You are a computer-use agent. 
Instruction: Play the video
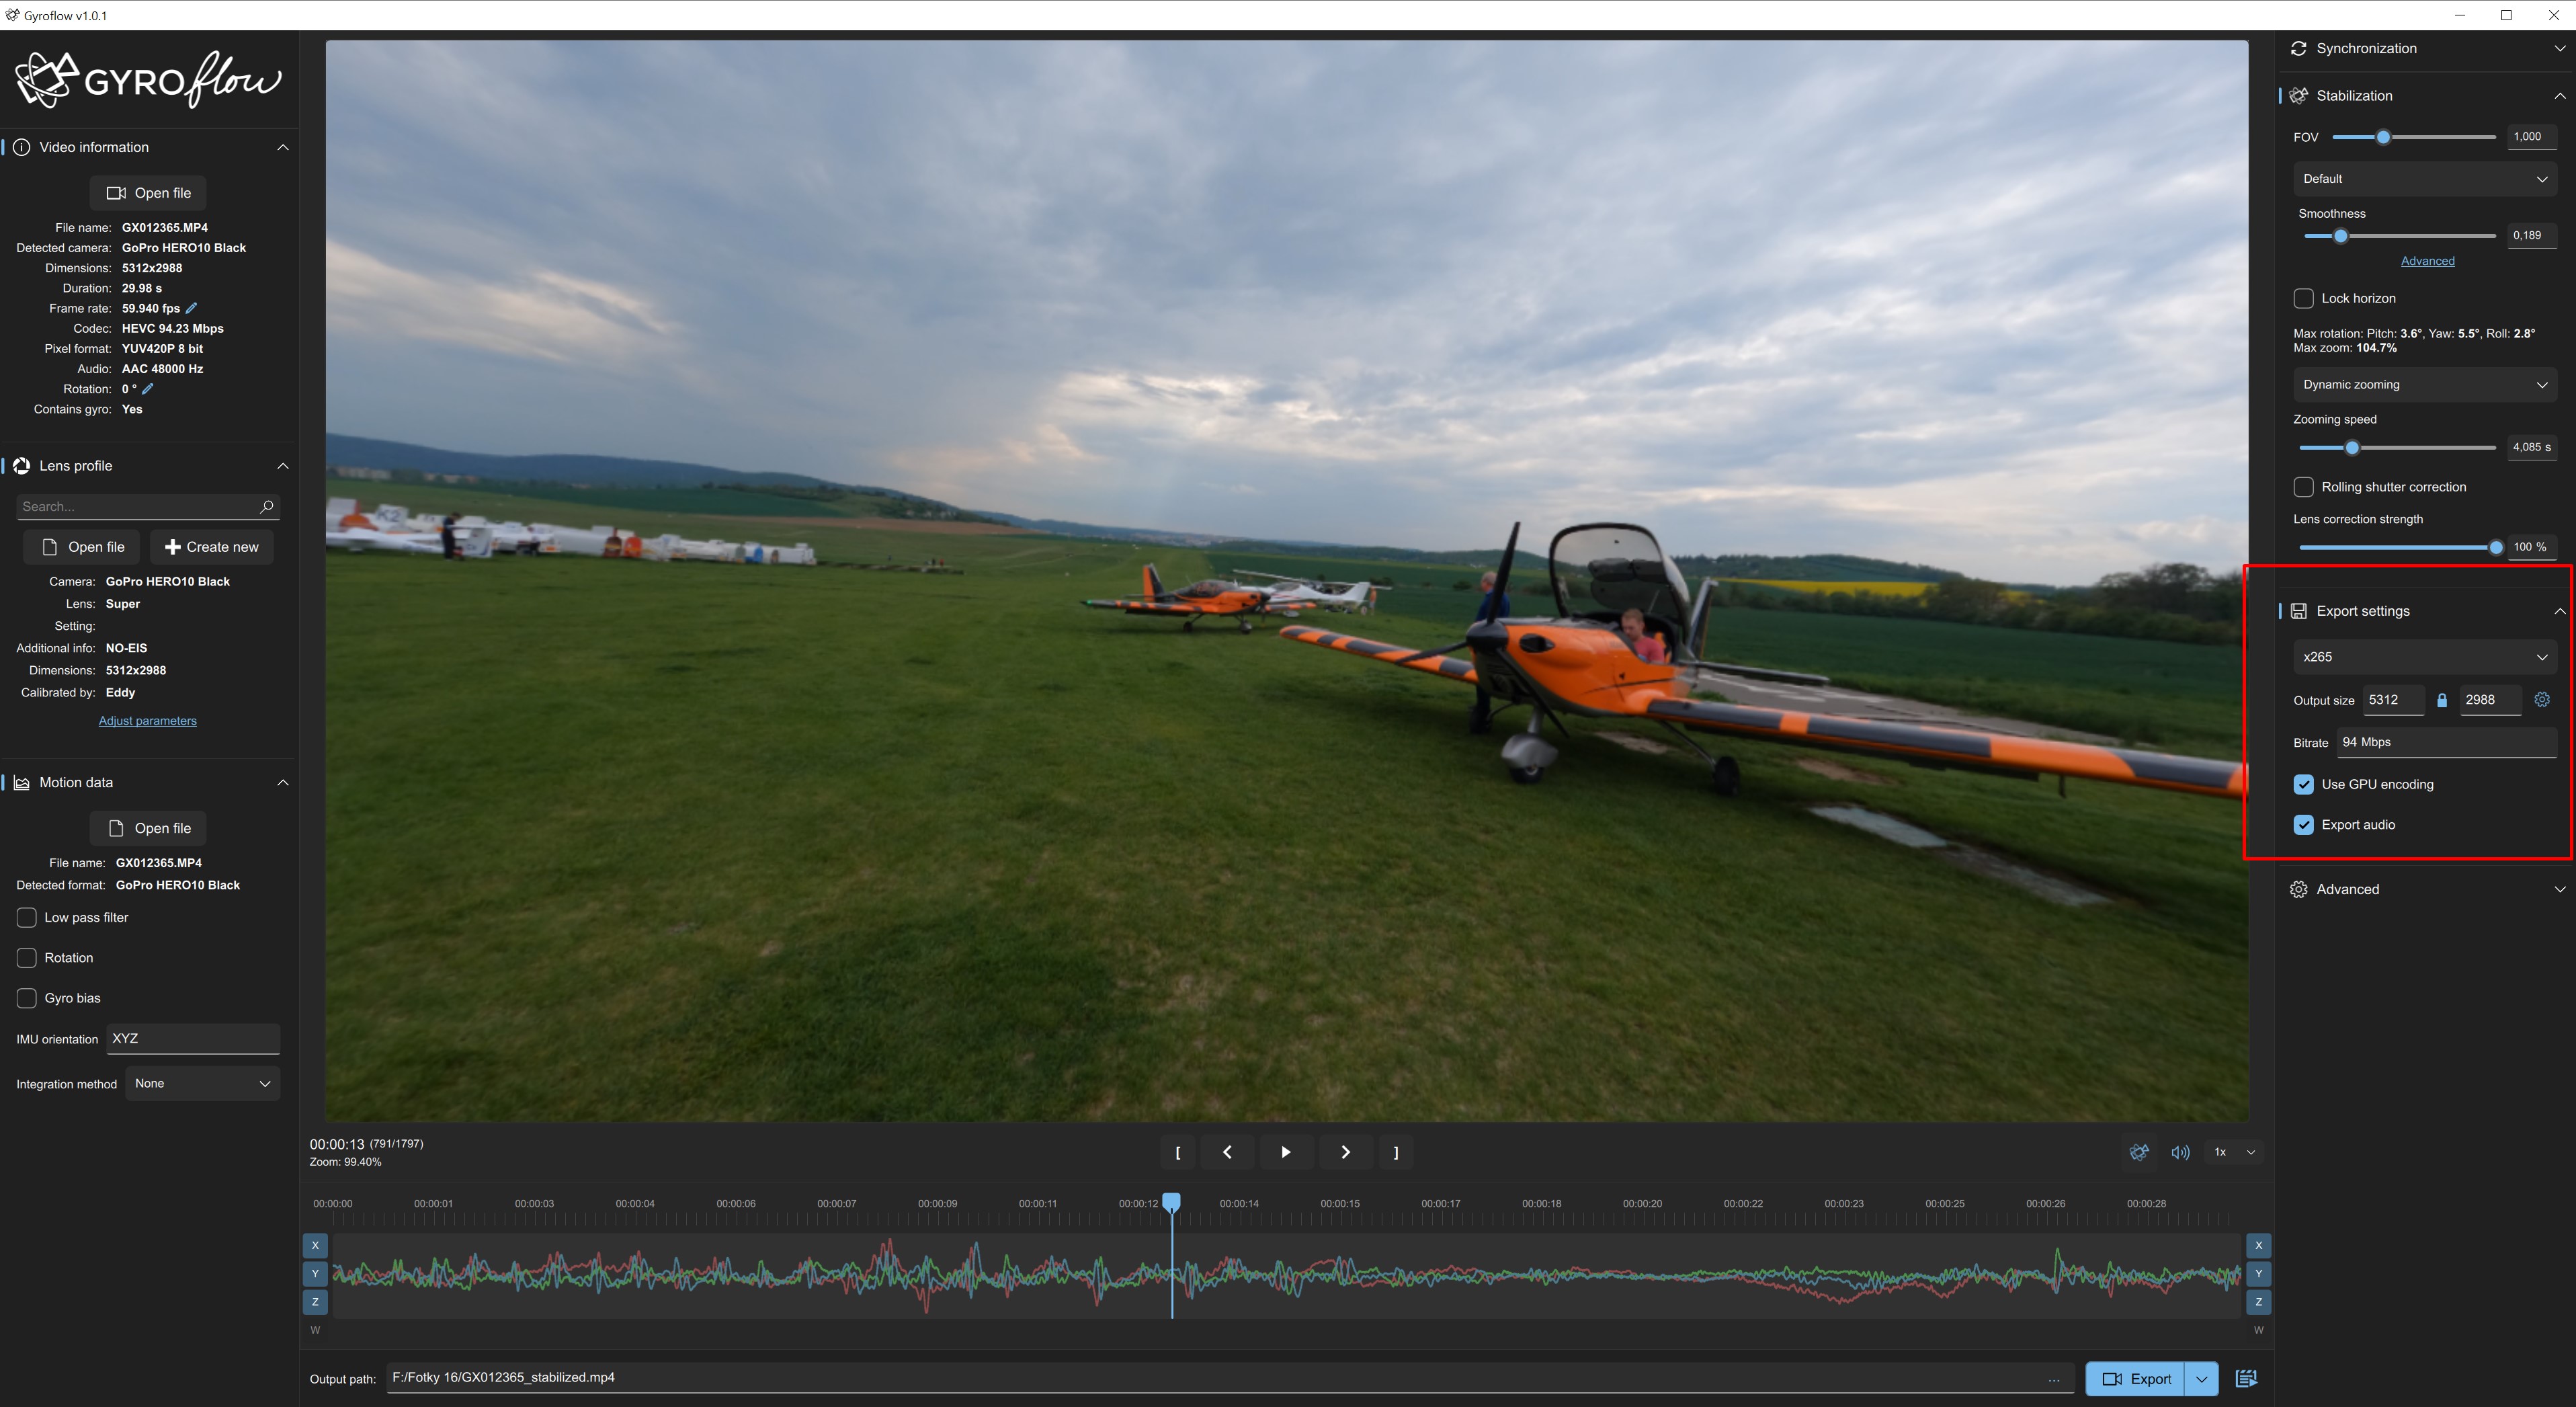point(1286,1152)
